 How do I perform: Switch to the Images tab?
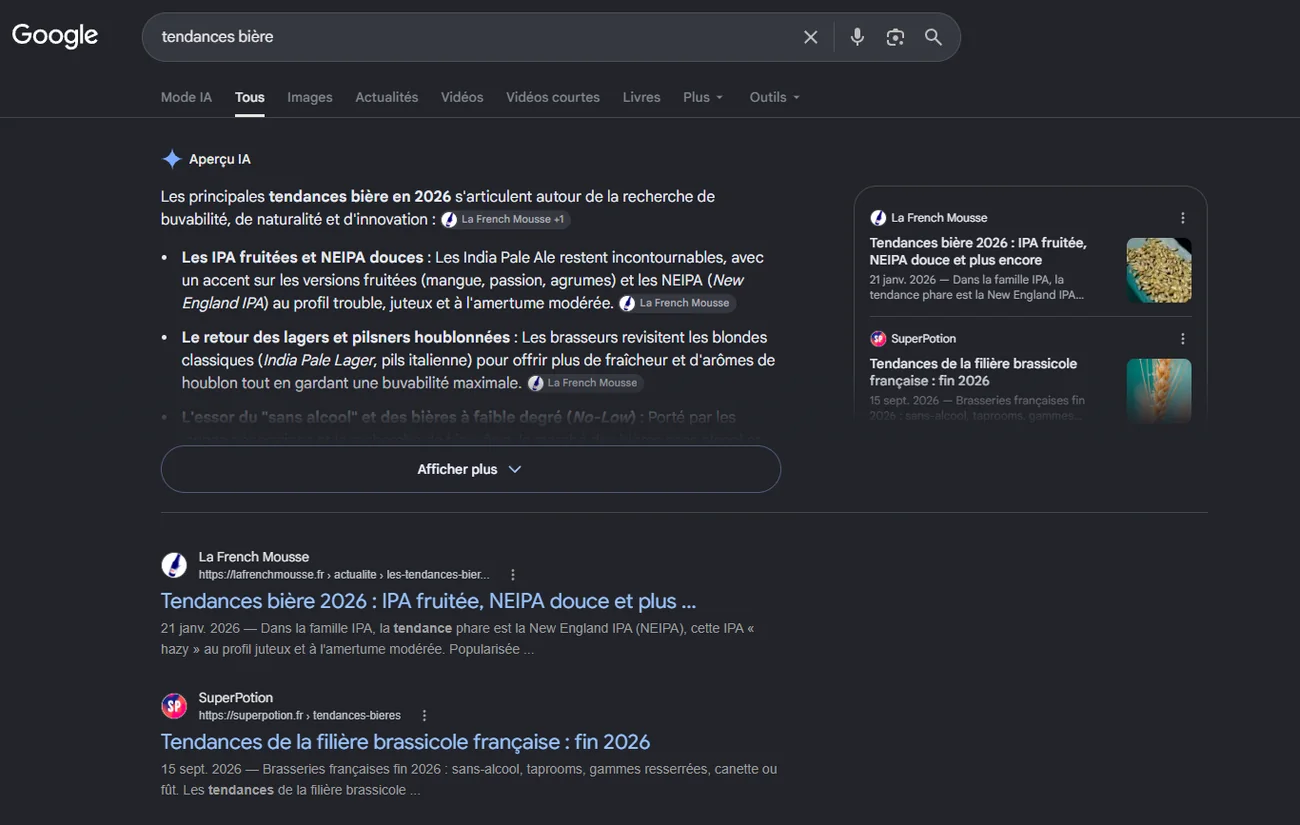point(310,97)
